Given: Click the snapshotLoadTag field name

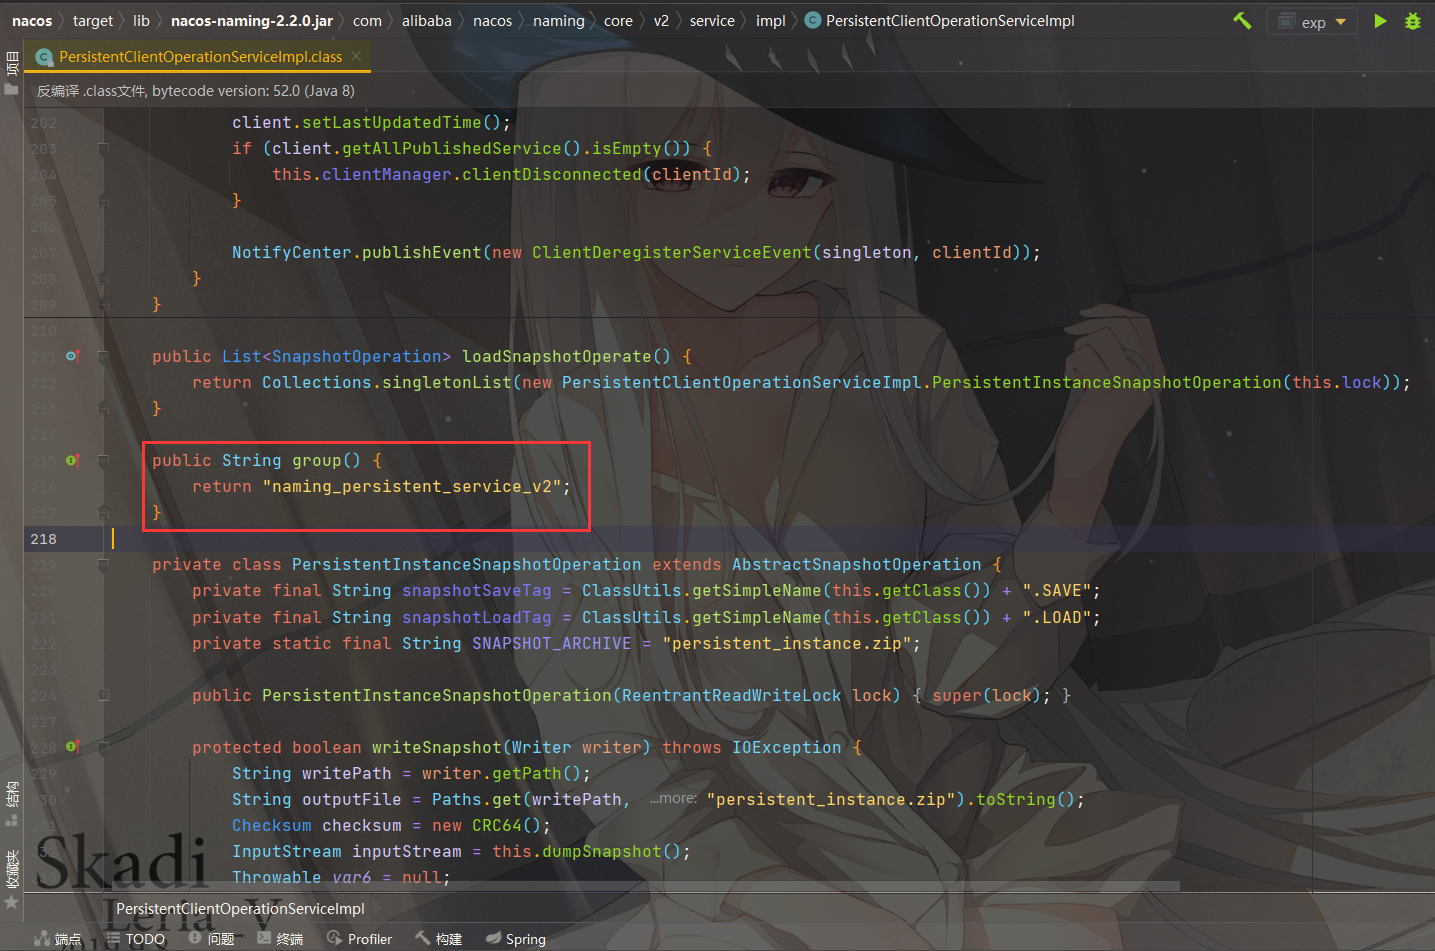Looking at the screenshot, I should 477,618.
